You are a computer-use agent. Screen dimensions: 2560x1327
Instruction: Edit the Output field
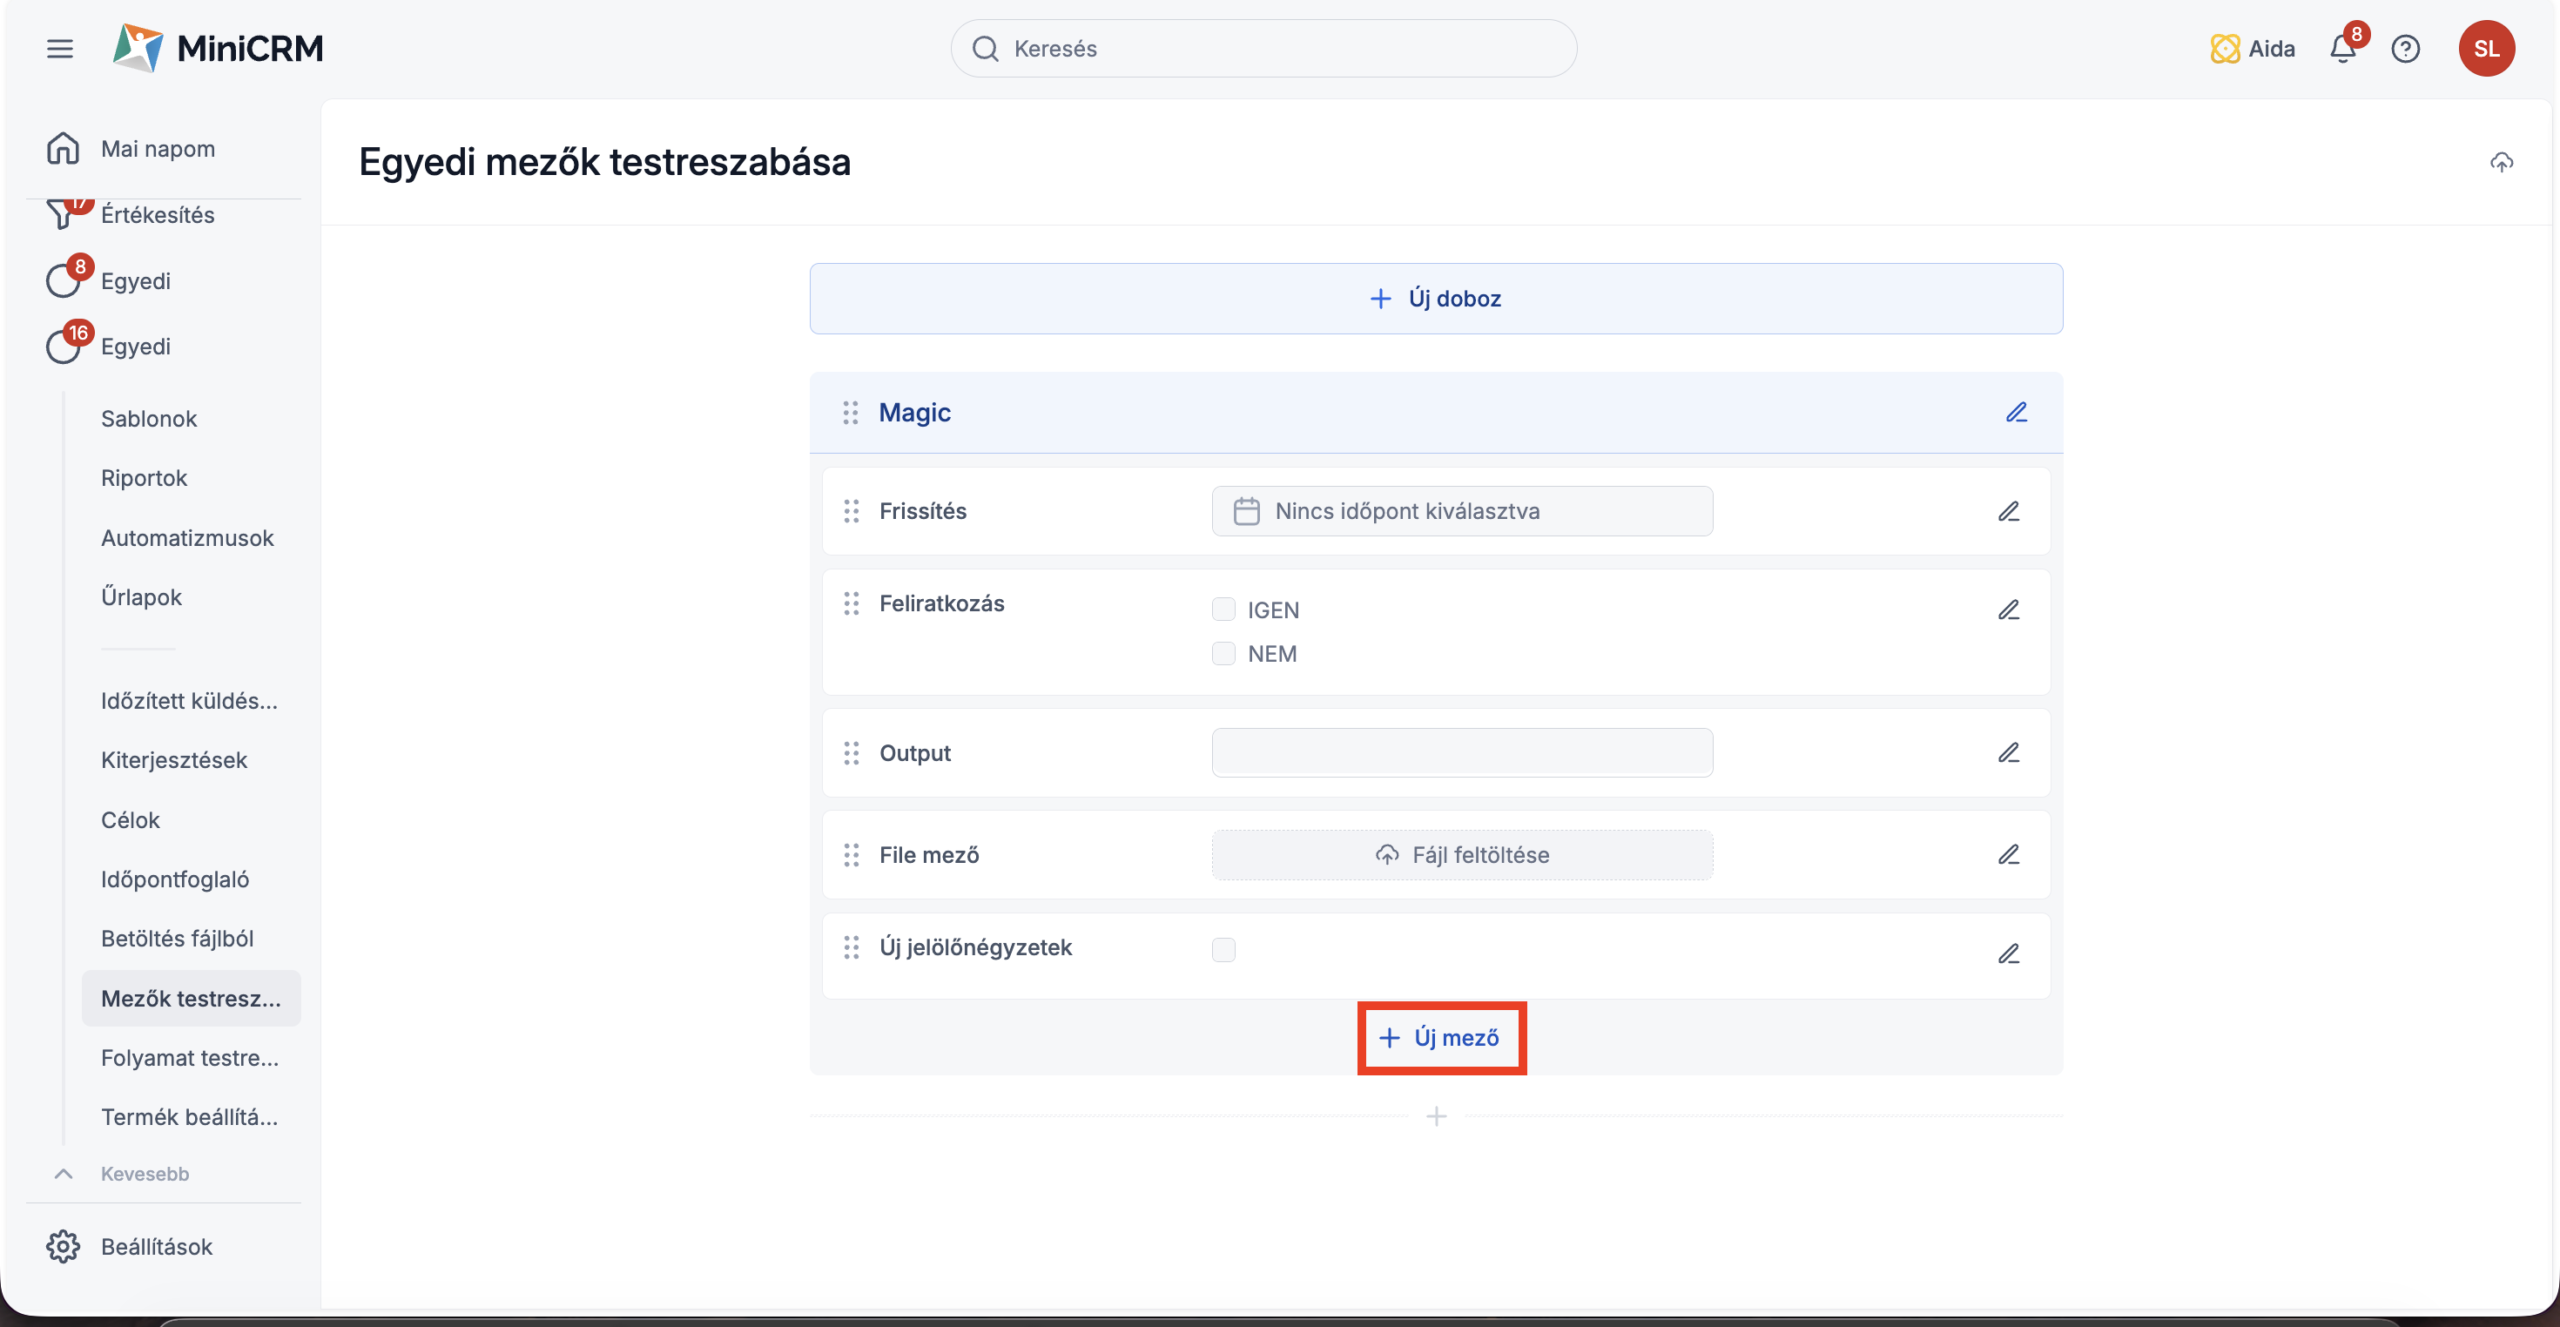tap(2008, 752)
